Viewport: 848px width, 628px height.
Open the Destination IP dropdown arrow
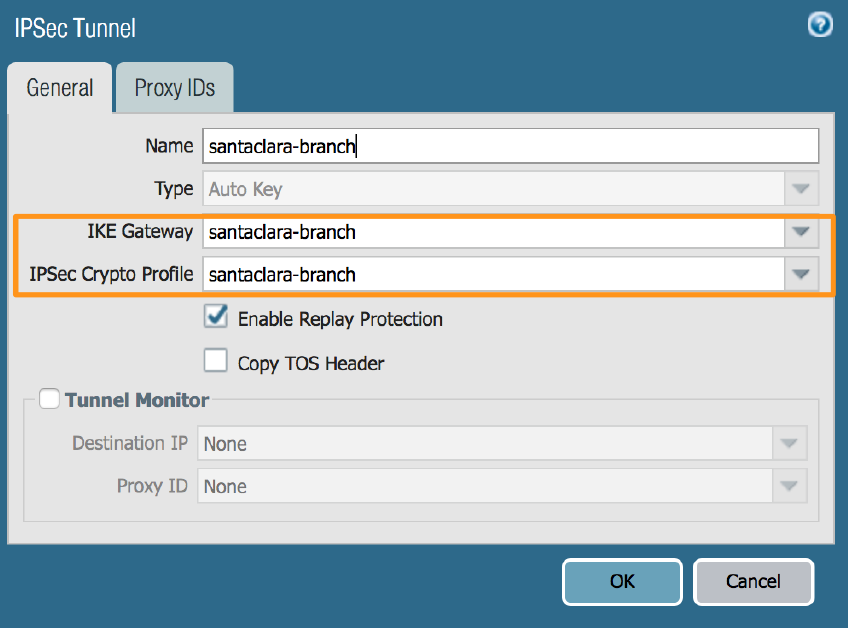[x=789, y=444]
